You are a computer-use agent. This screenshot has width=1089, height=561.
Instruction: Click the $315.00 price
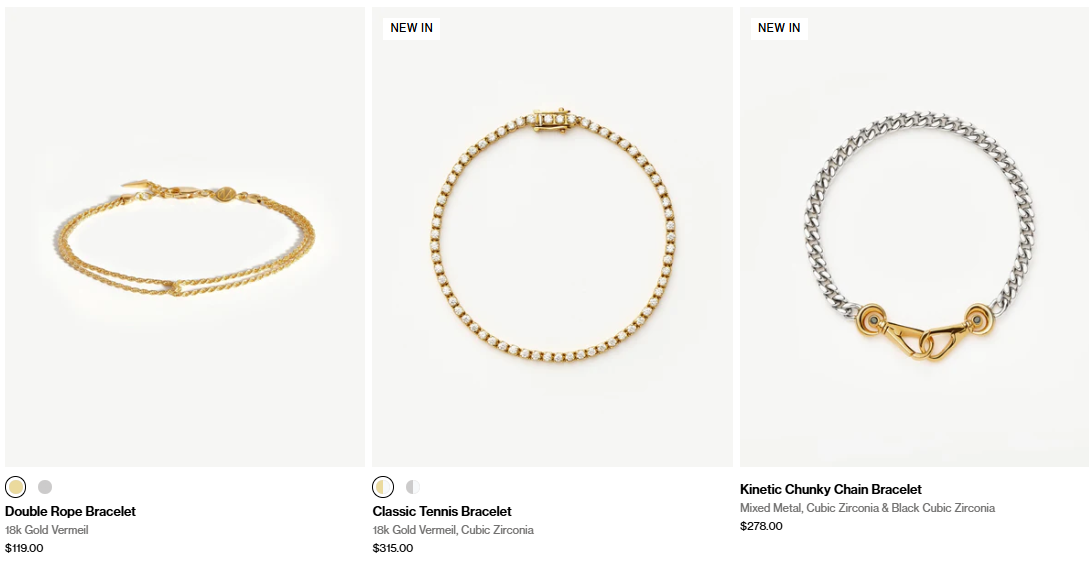[392, 548]
